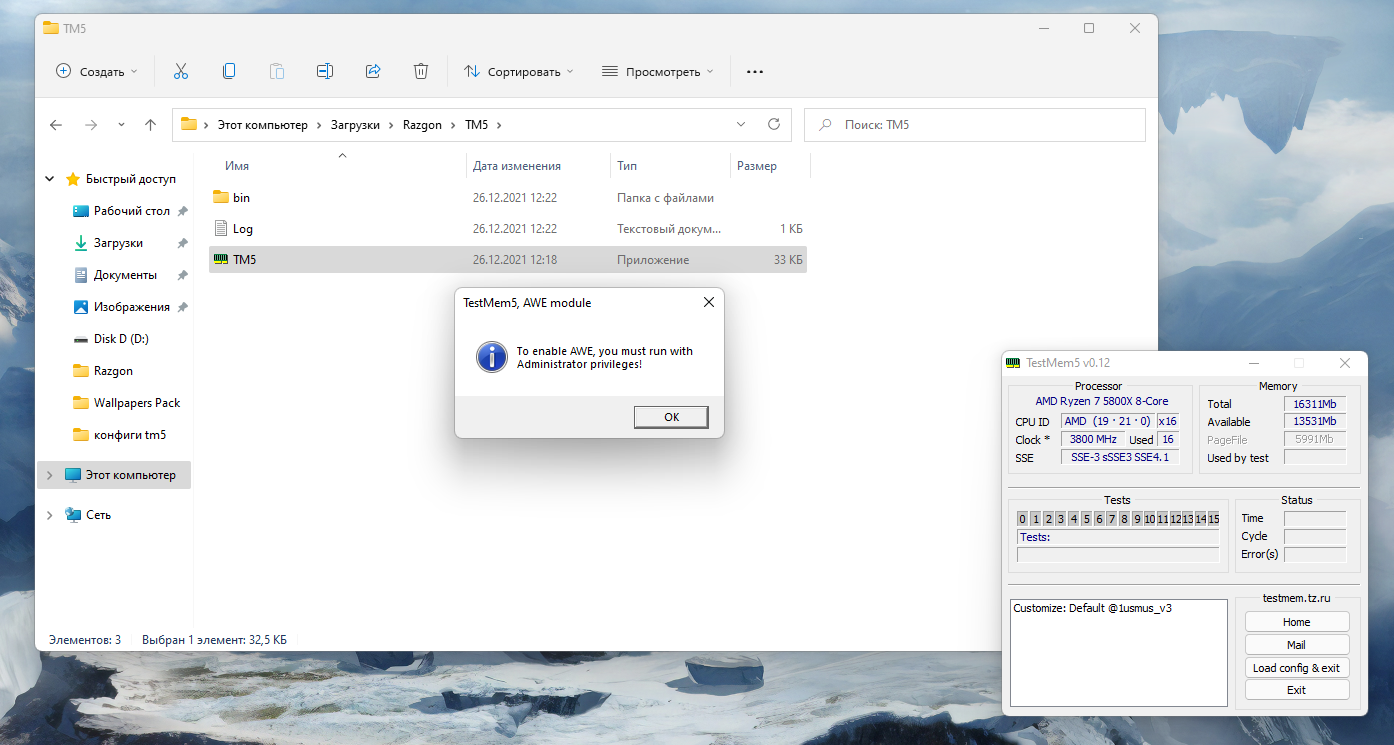Open Disk D (D:) in the sidebar
Viewport: 1394px width, 745px height.
(121, 339)
